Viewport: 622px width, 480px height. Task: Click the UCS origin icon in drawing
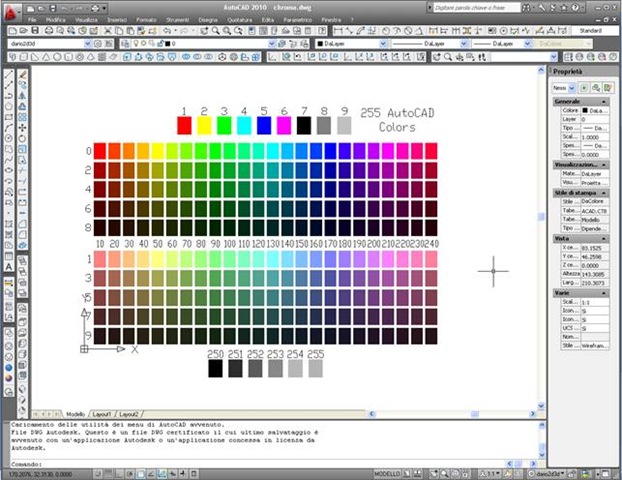click(x=84, y=349)
